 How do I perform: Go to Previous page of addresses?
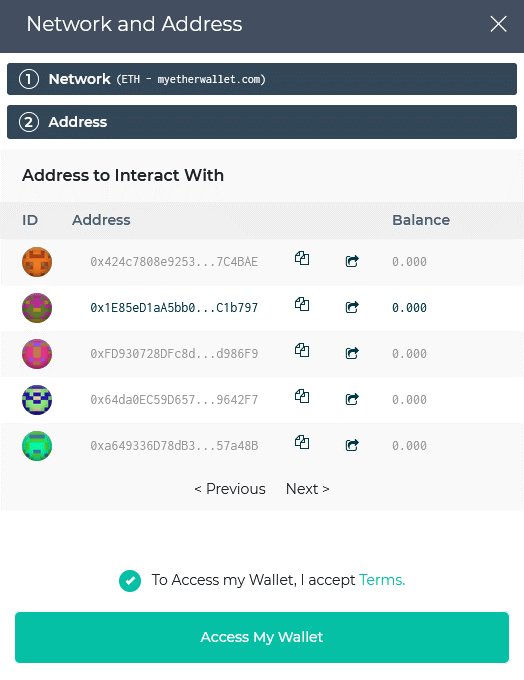230,489
